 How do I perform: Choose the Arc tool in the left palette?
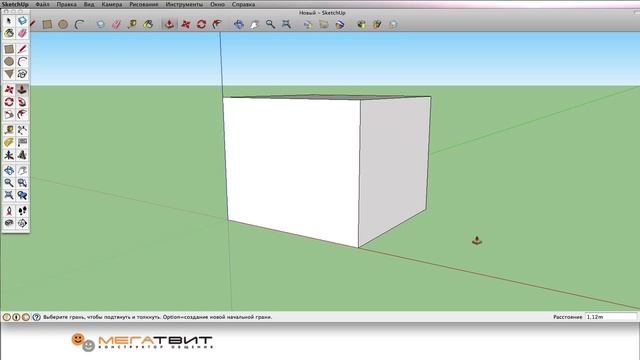(22, 62)
